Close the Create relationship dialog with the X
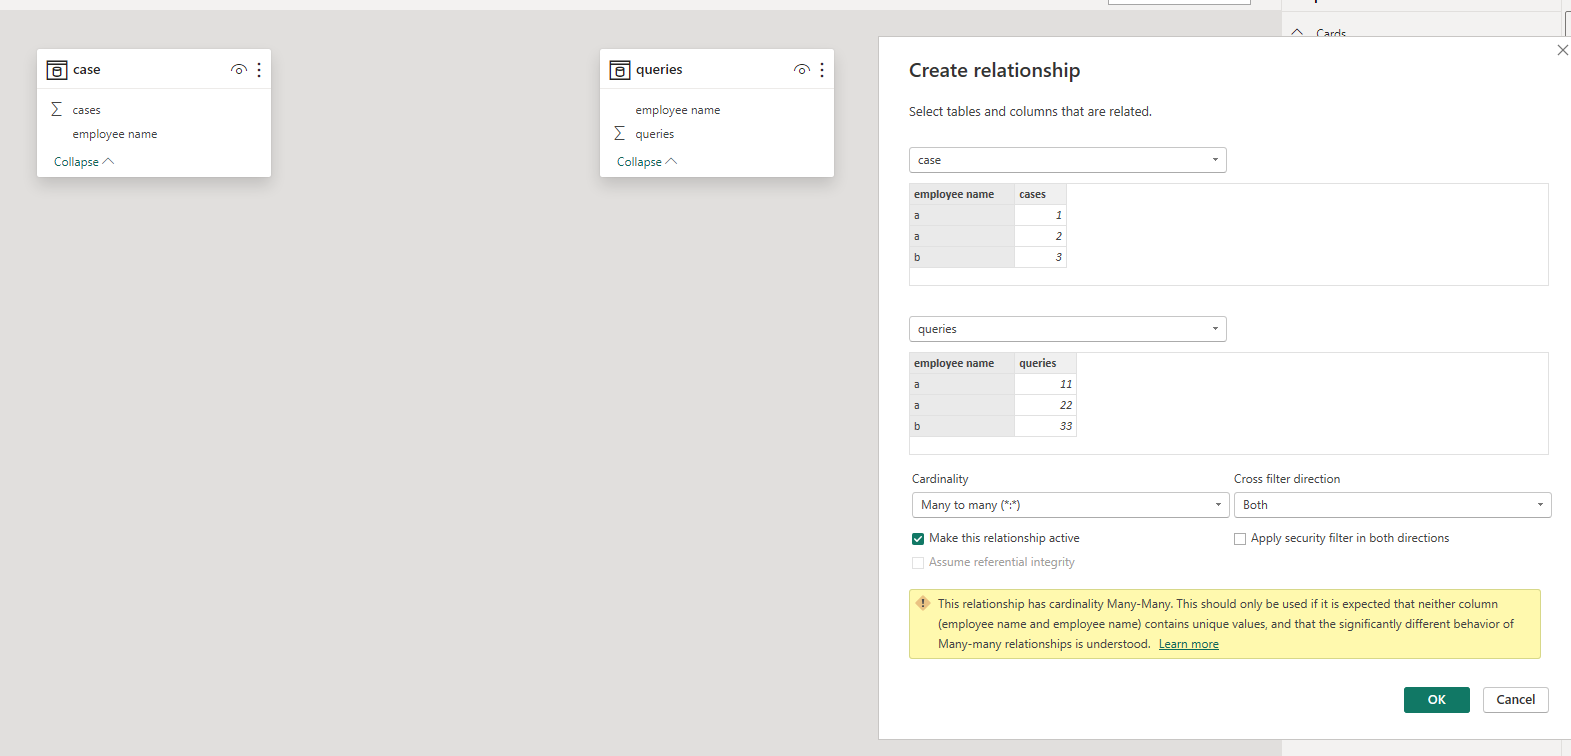1571x756 pixels. 1562,50
